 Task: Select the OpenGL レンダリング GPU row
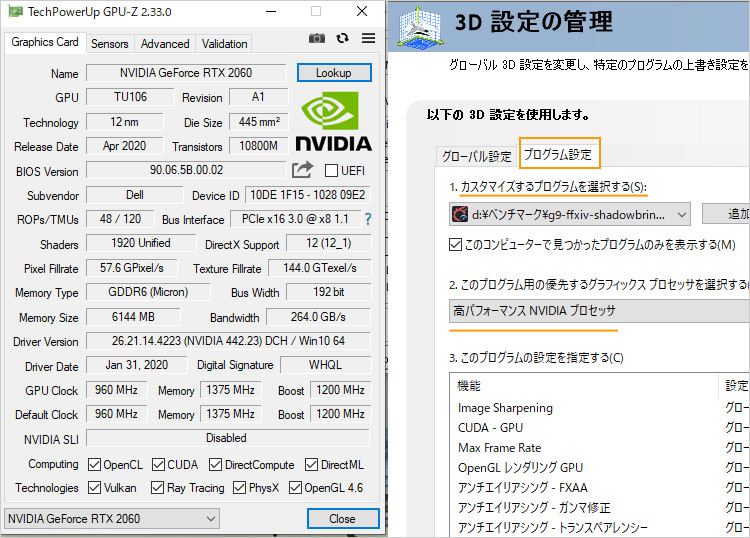599,468
